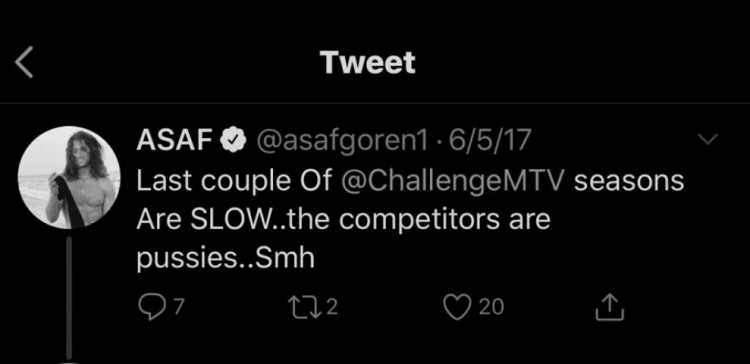
Task: Open the @asafgoren1 handle
Action: click(342, 142)
